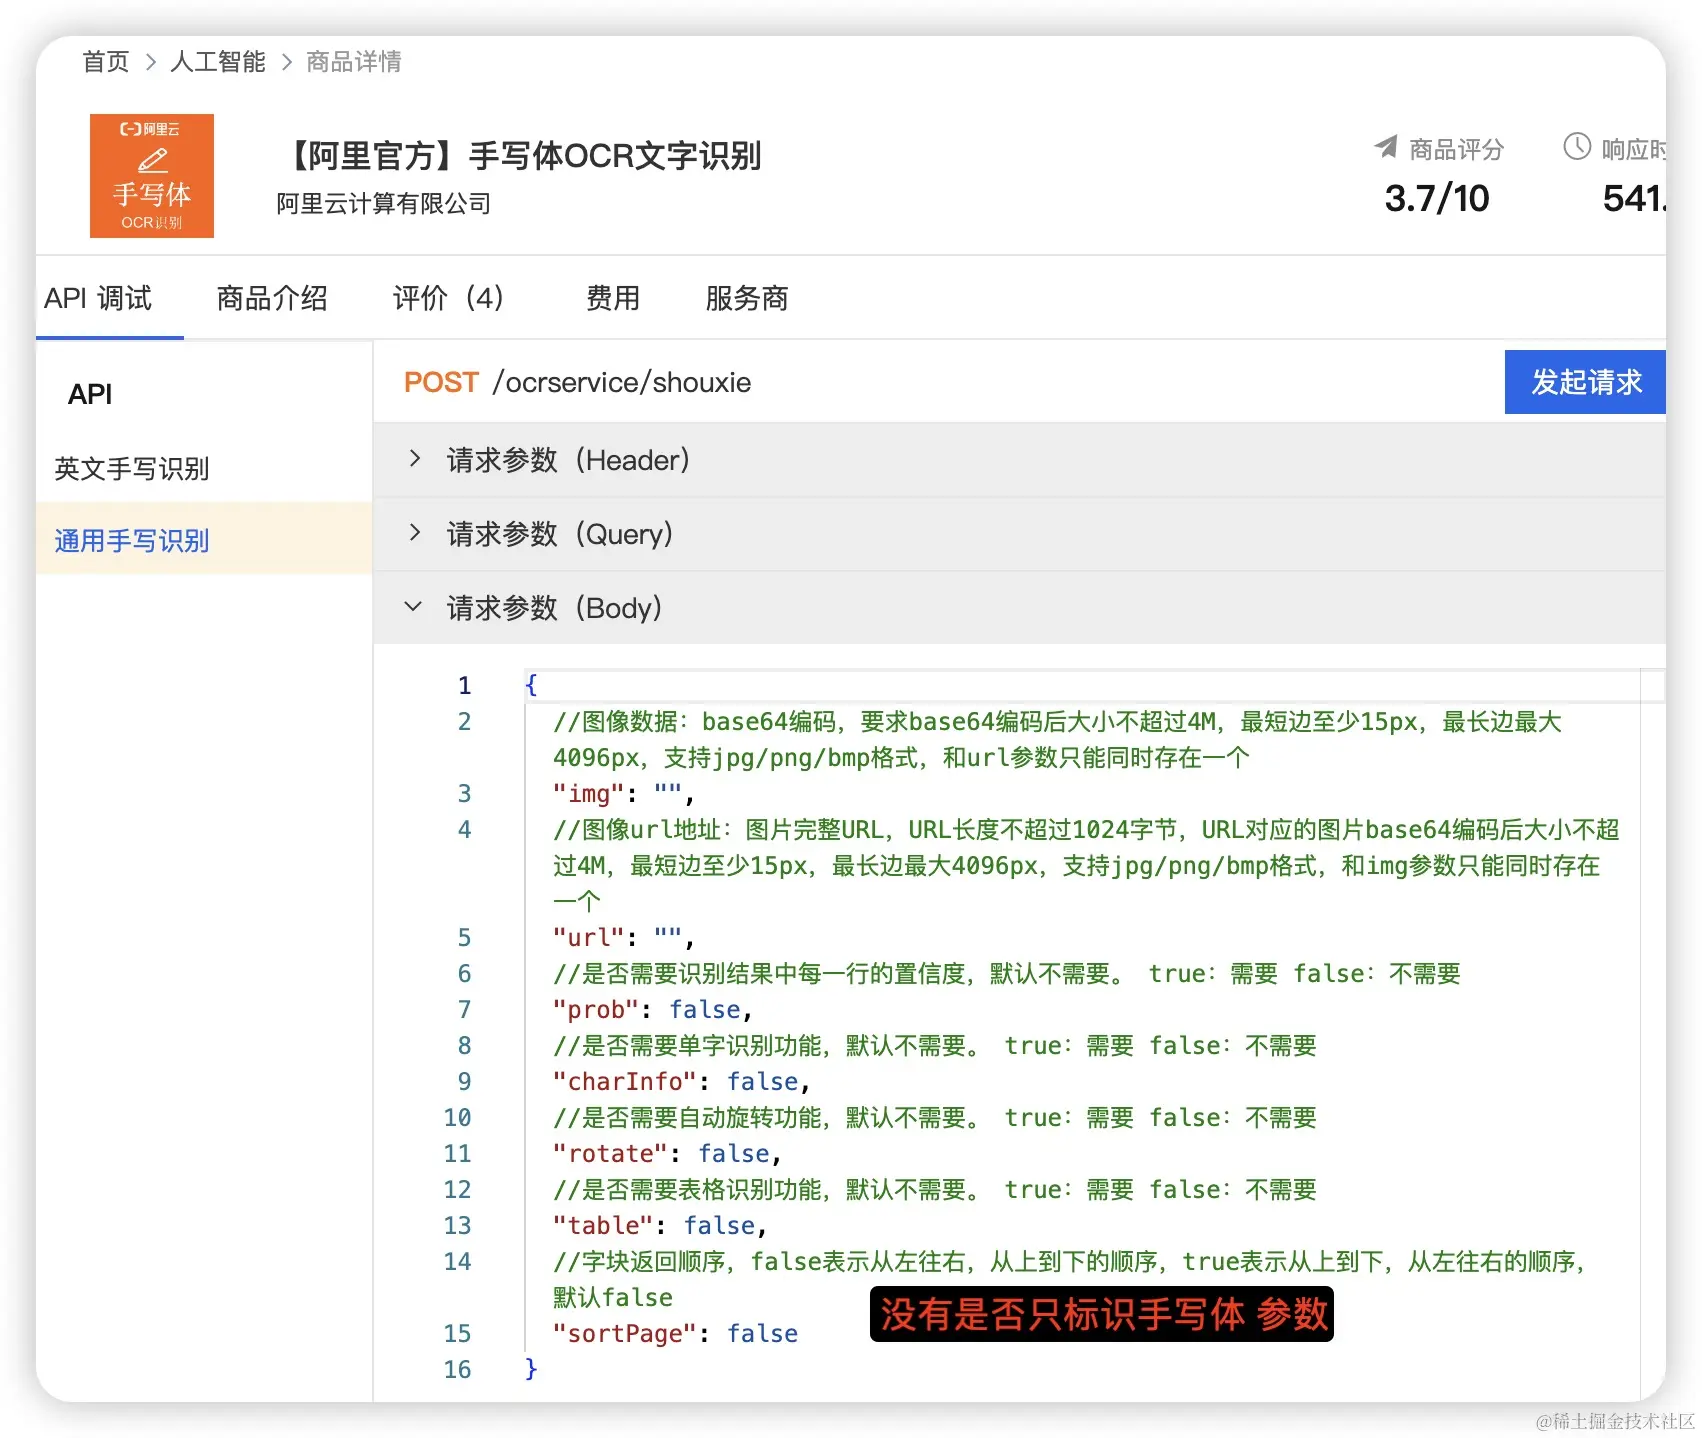Open the 服务商 tab

[747, 298]
